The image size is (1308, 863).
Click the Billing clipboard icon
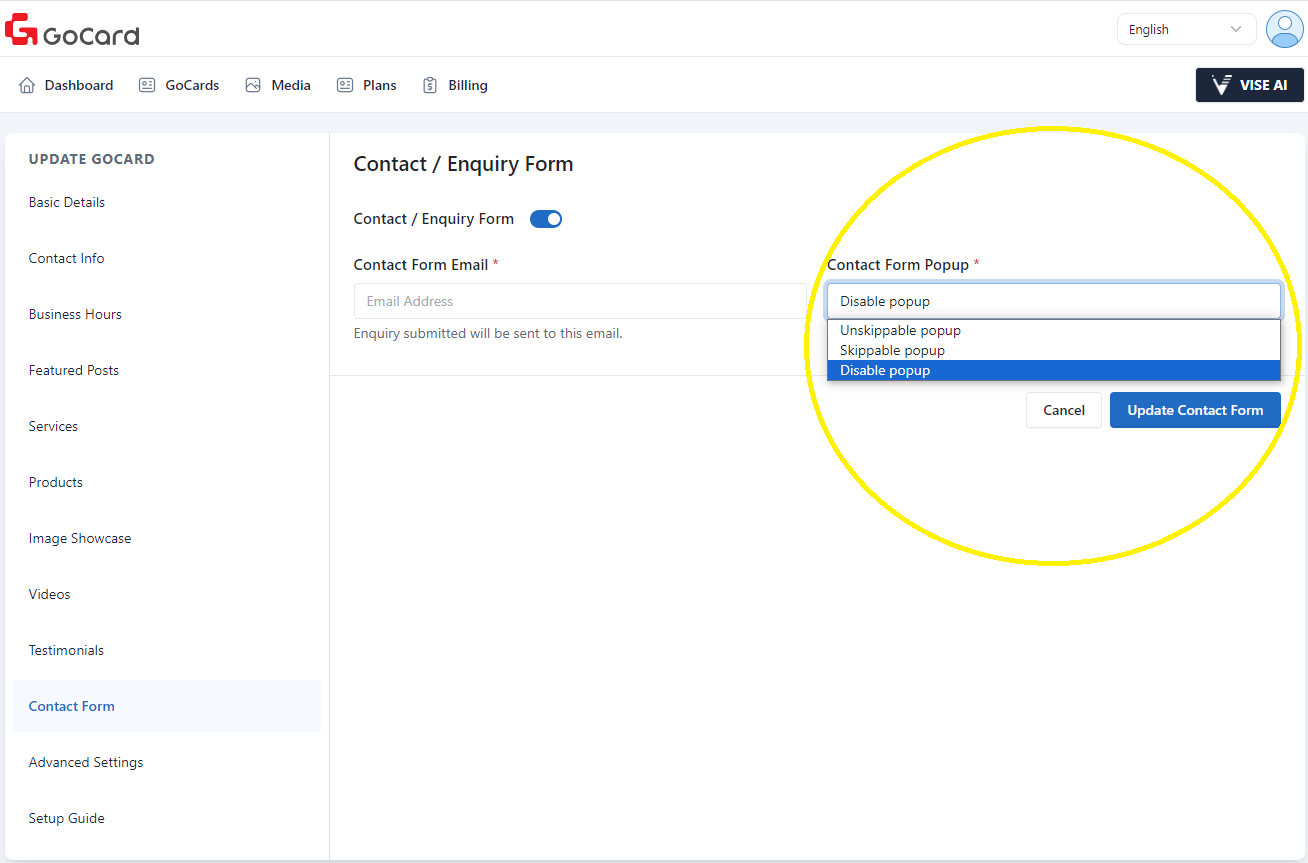(x=430, y=85)
